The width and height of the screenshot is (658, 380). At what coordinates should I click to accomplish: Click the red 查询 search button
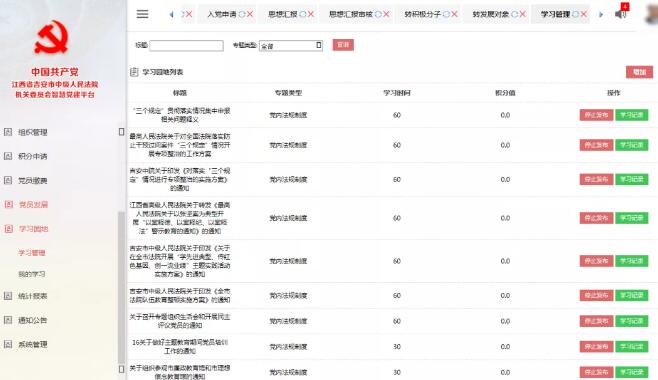pos(343,45)
